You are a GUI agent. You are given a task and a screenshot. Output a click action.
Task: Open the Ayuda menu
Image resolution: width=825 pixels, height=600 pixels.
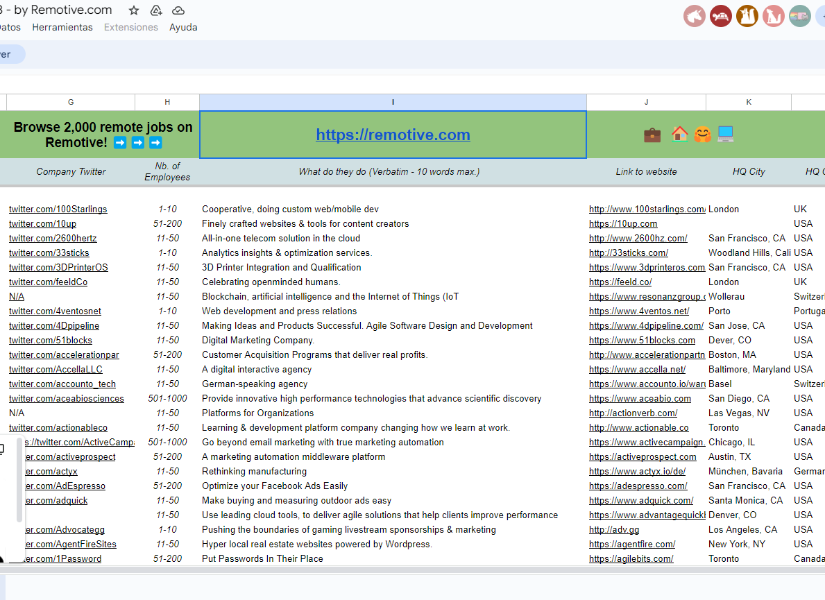[x=183, y=27]
